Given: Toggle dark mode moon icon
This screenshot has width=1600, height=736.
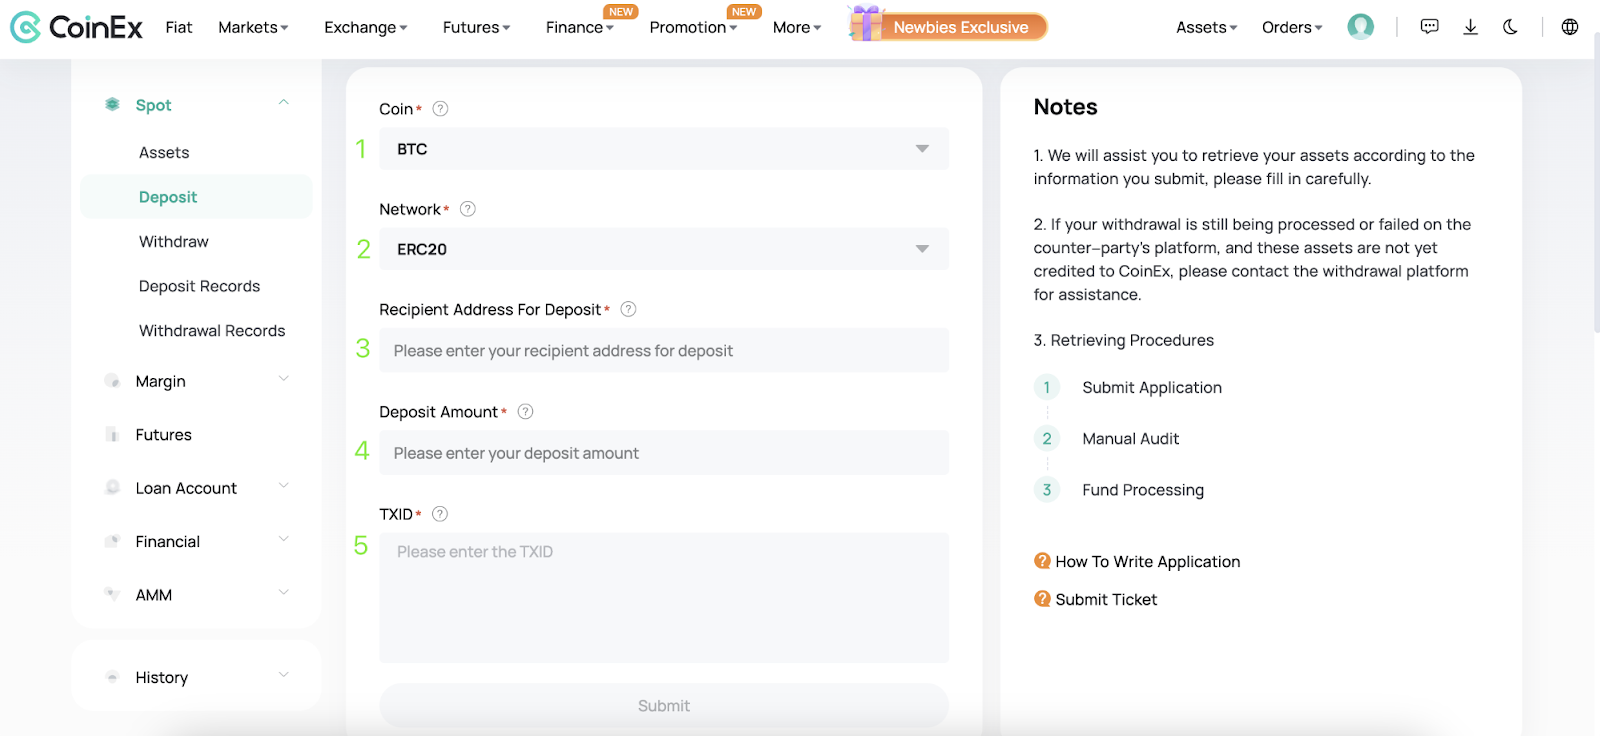Looking at the screenshot, I should [1510, 27].
